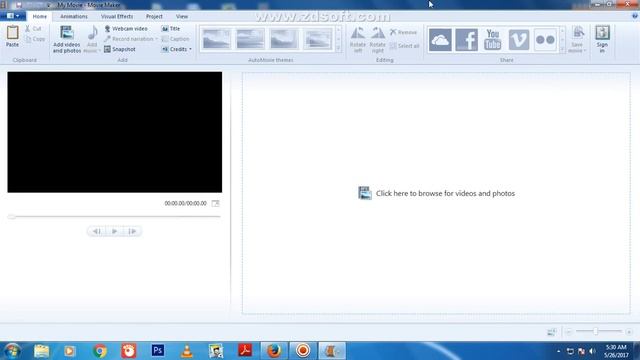Open the blue File menu button
The width and height of the screenshot is (640, 360).
click(x=13, y=16)
